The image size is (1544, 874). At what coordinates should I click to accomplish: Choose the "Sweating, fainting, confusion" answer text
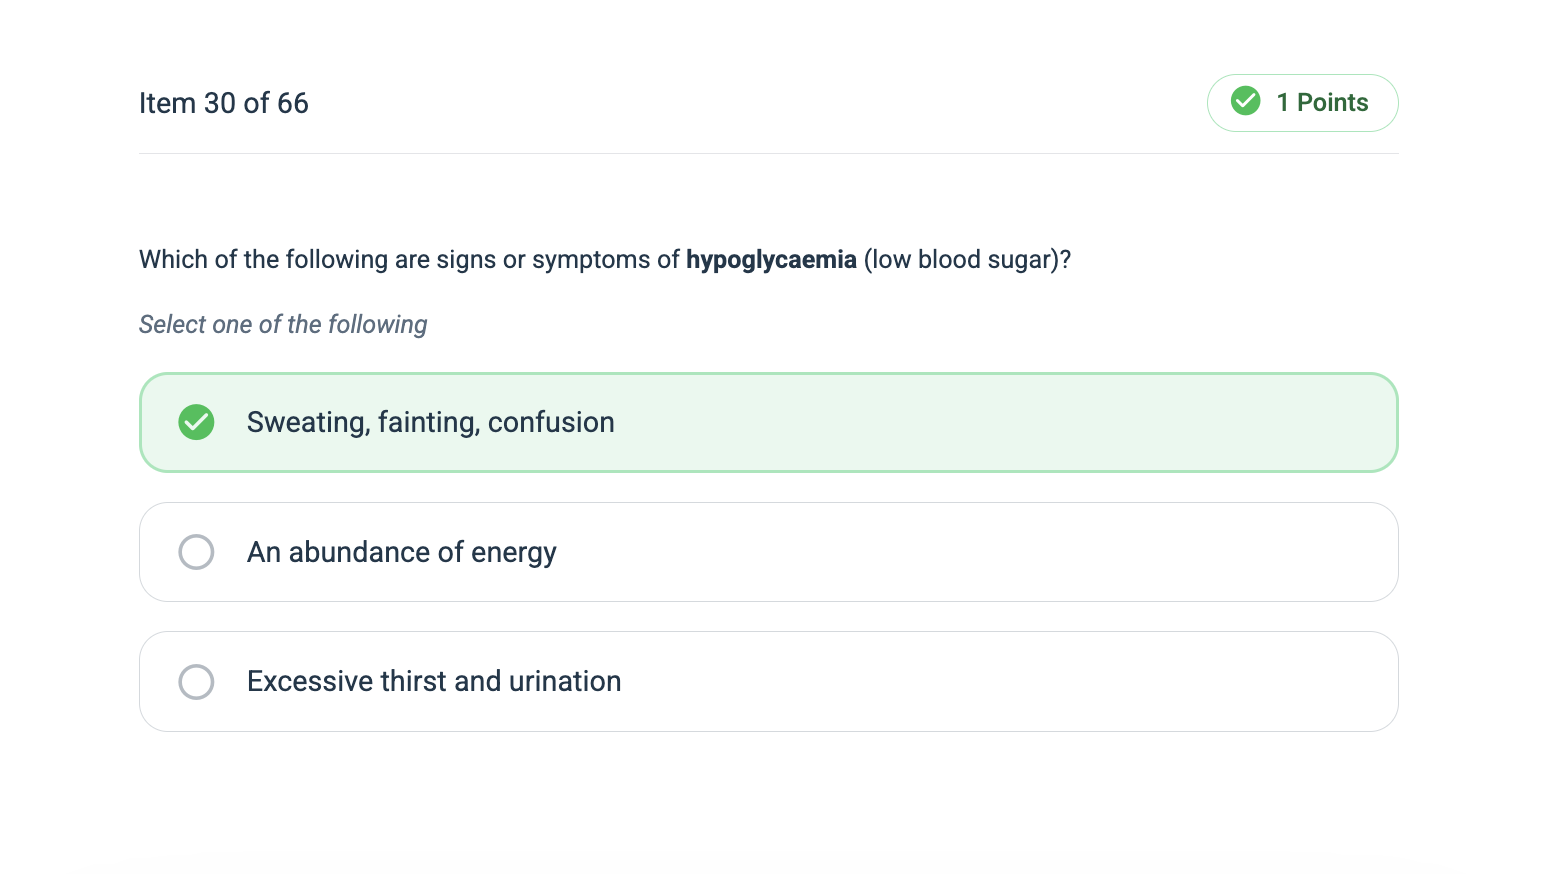430,422
